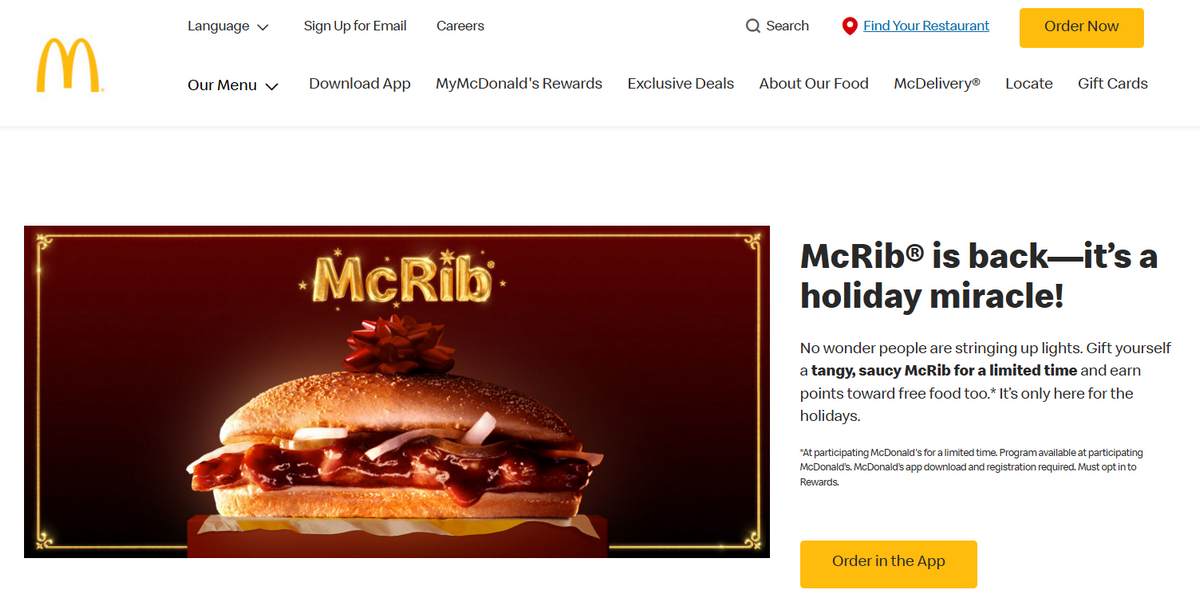Open Gift Cards navigation item

point(1113,84)
